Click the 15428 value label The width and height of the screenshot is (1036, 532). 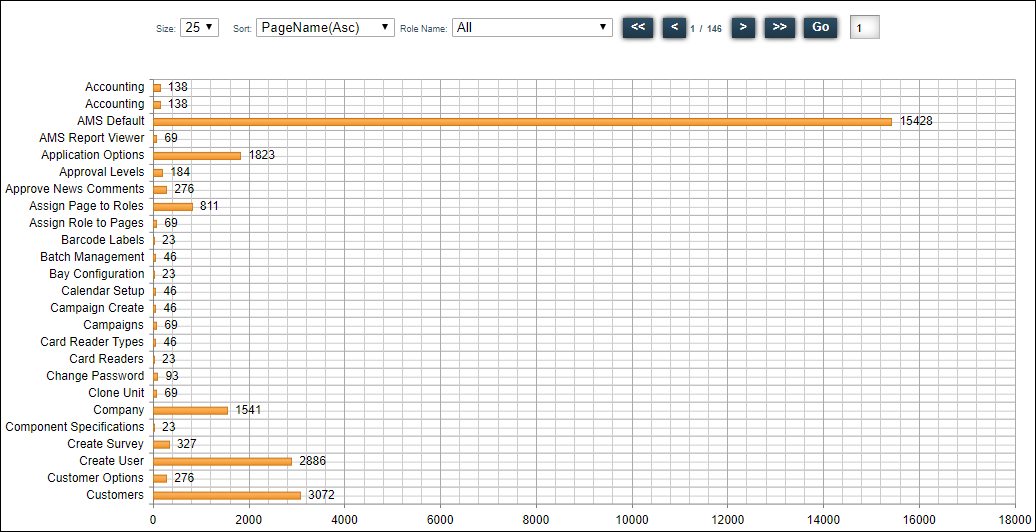point(916,121)
